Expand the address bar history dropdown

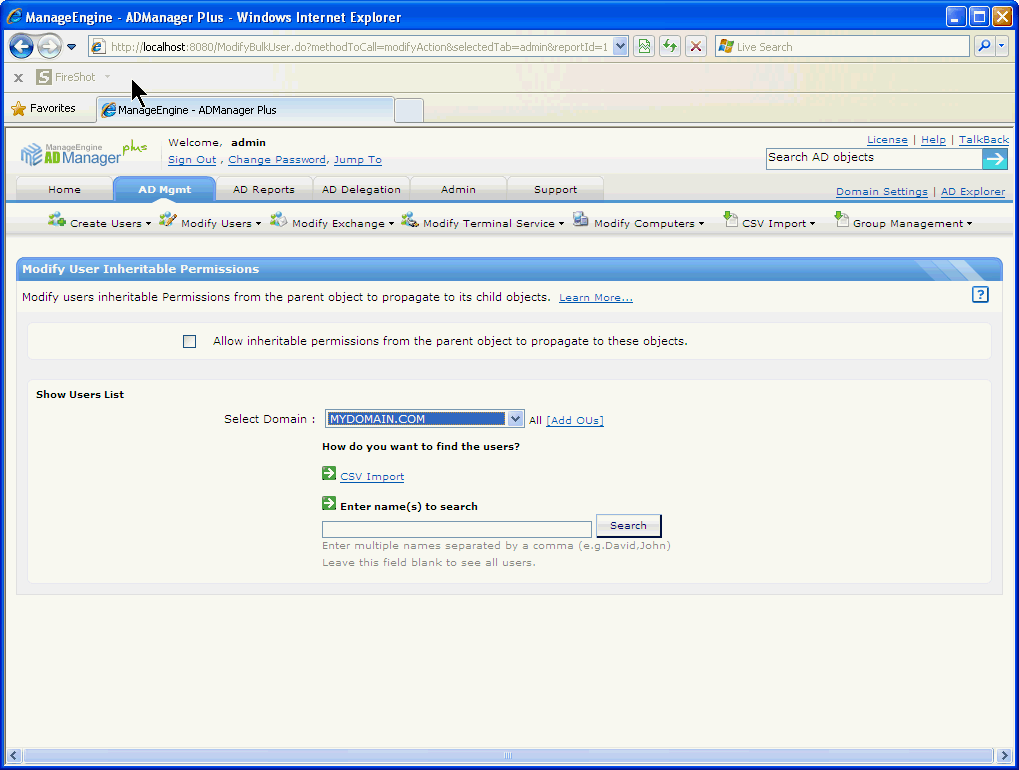[620, 46]
